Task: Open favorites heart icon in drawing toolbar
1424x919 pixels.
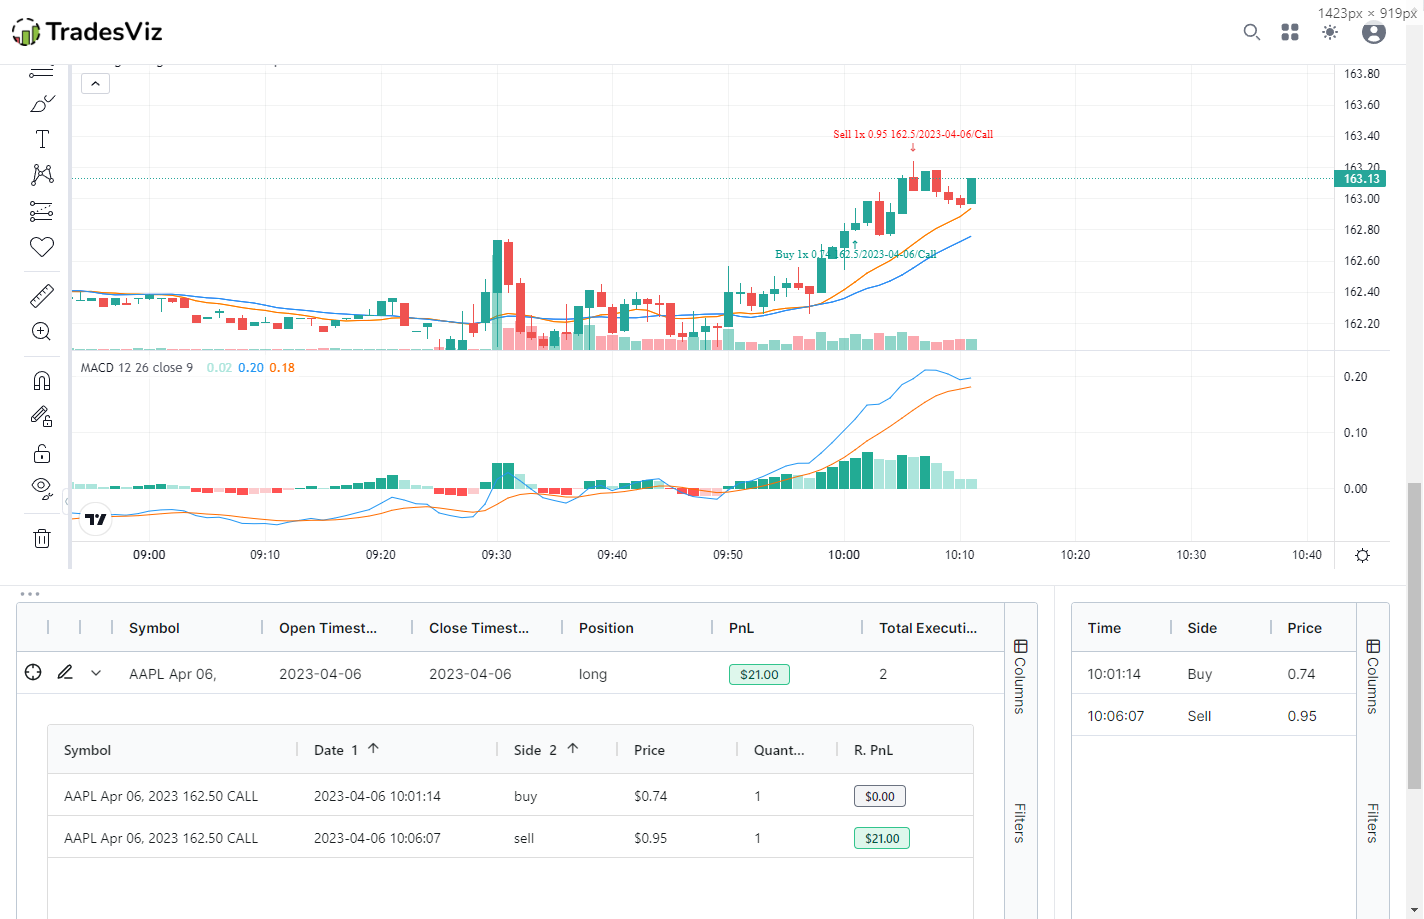Action: click(42, 247)
